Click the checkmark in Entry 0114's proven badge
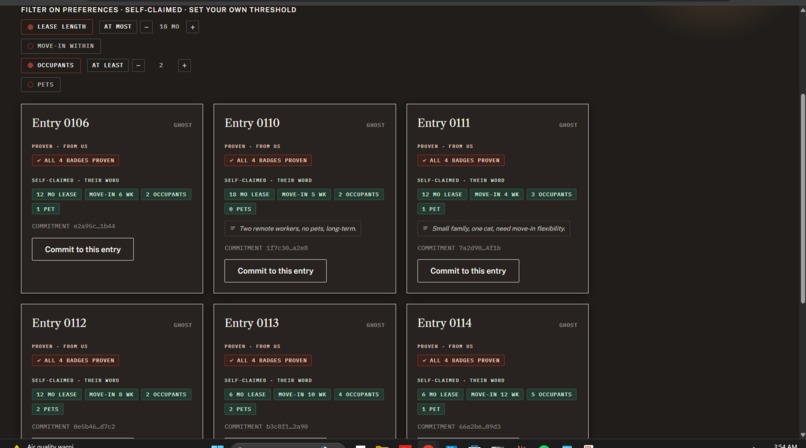Viewport: 806px width, 448px height. (424, 361)
